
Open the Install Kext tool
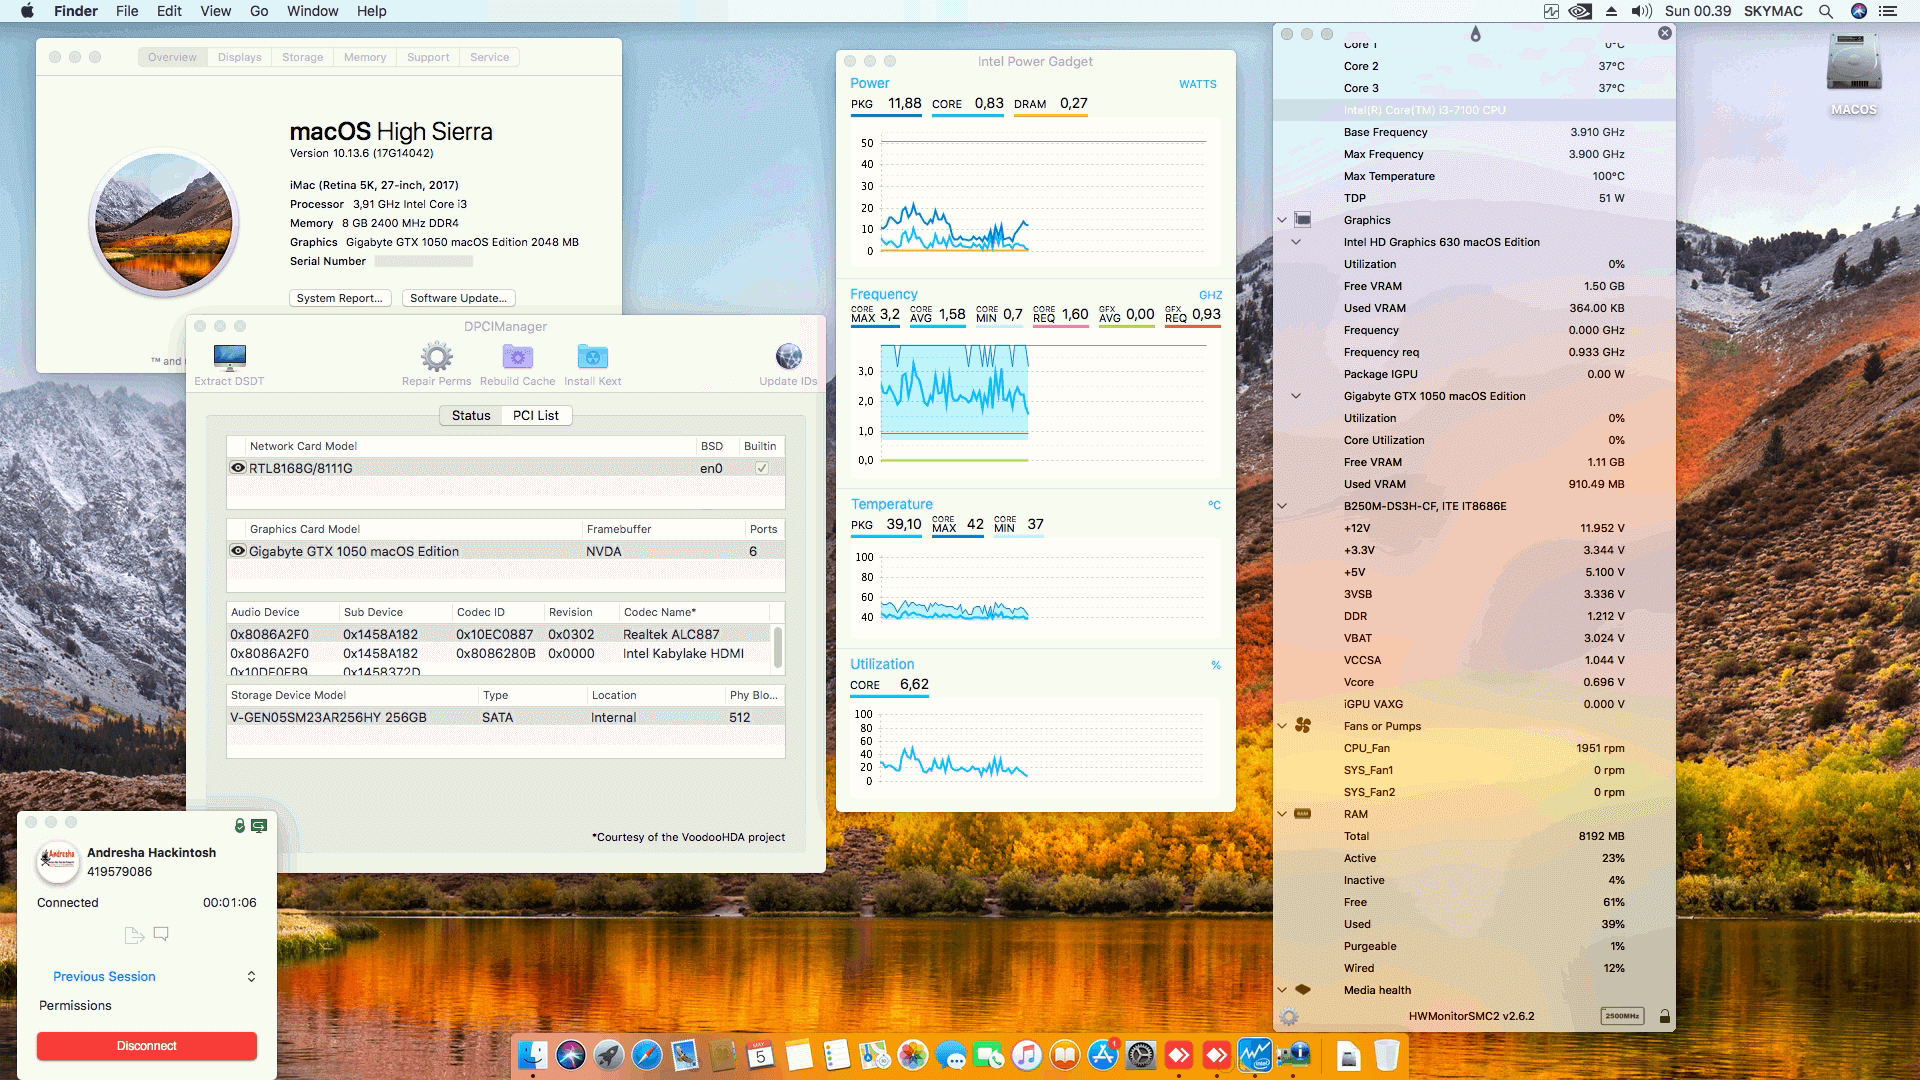(x=592, y=357)
